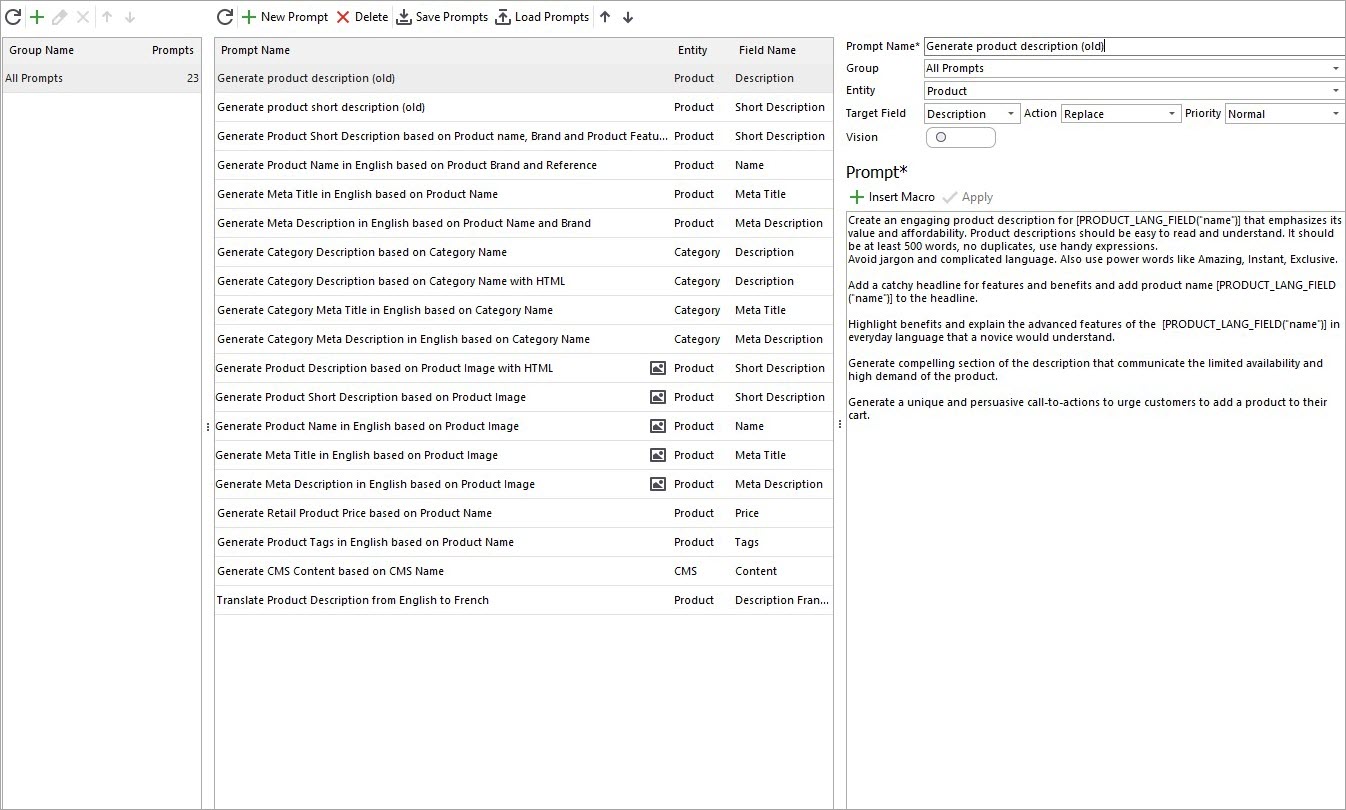Click the Apply button
The width and height of the screenshot is (1346, 810).
[x=968, y=197]
